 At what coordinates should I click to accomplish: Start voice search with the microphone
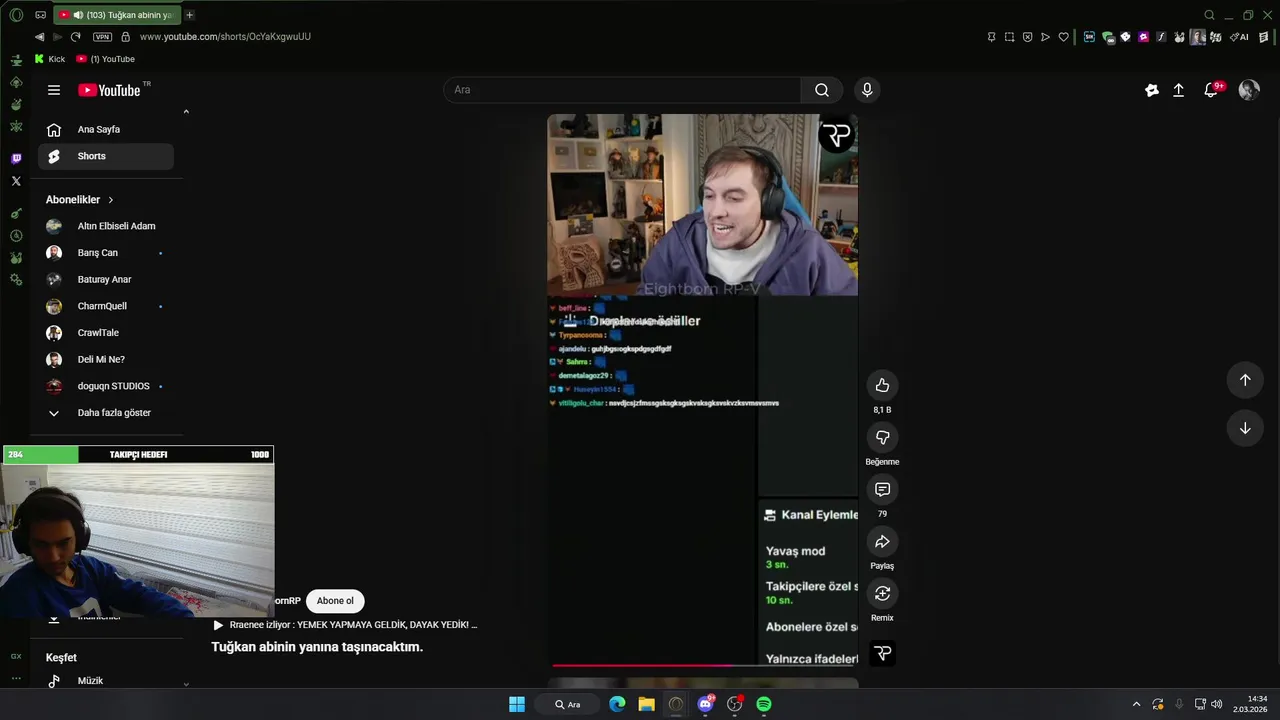867,90
